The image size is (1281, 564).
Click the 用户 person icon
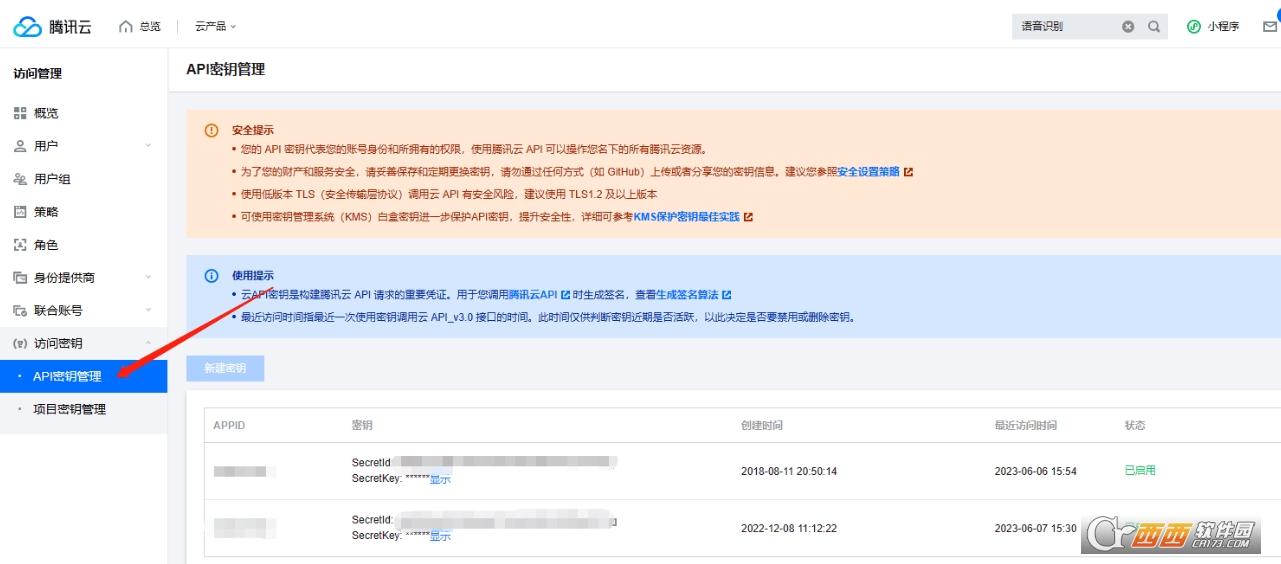(x=20, y=146)
